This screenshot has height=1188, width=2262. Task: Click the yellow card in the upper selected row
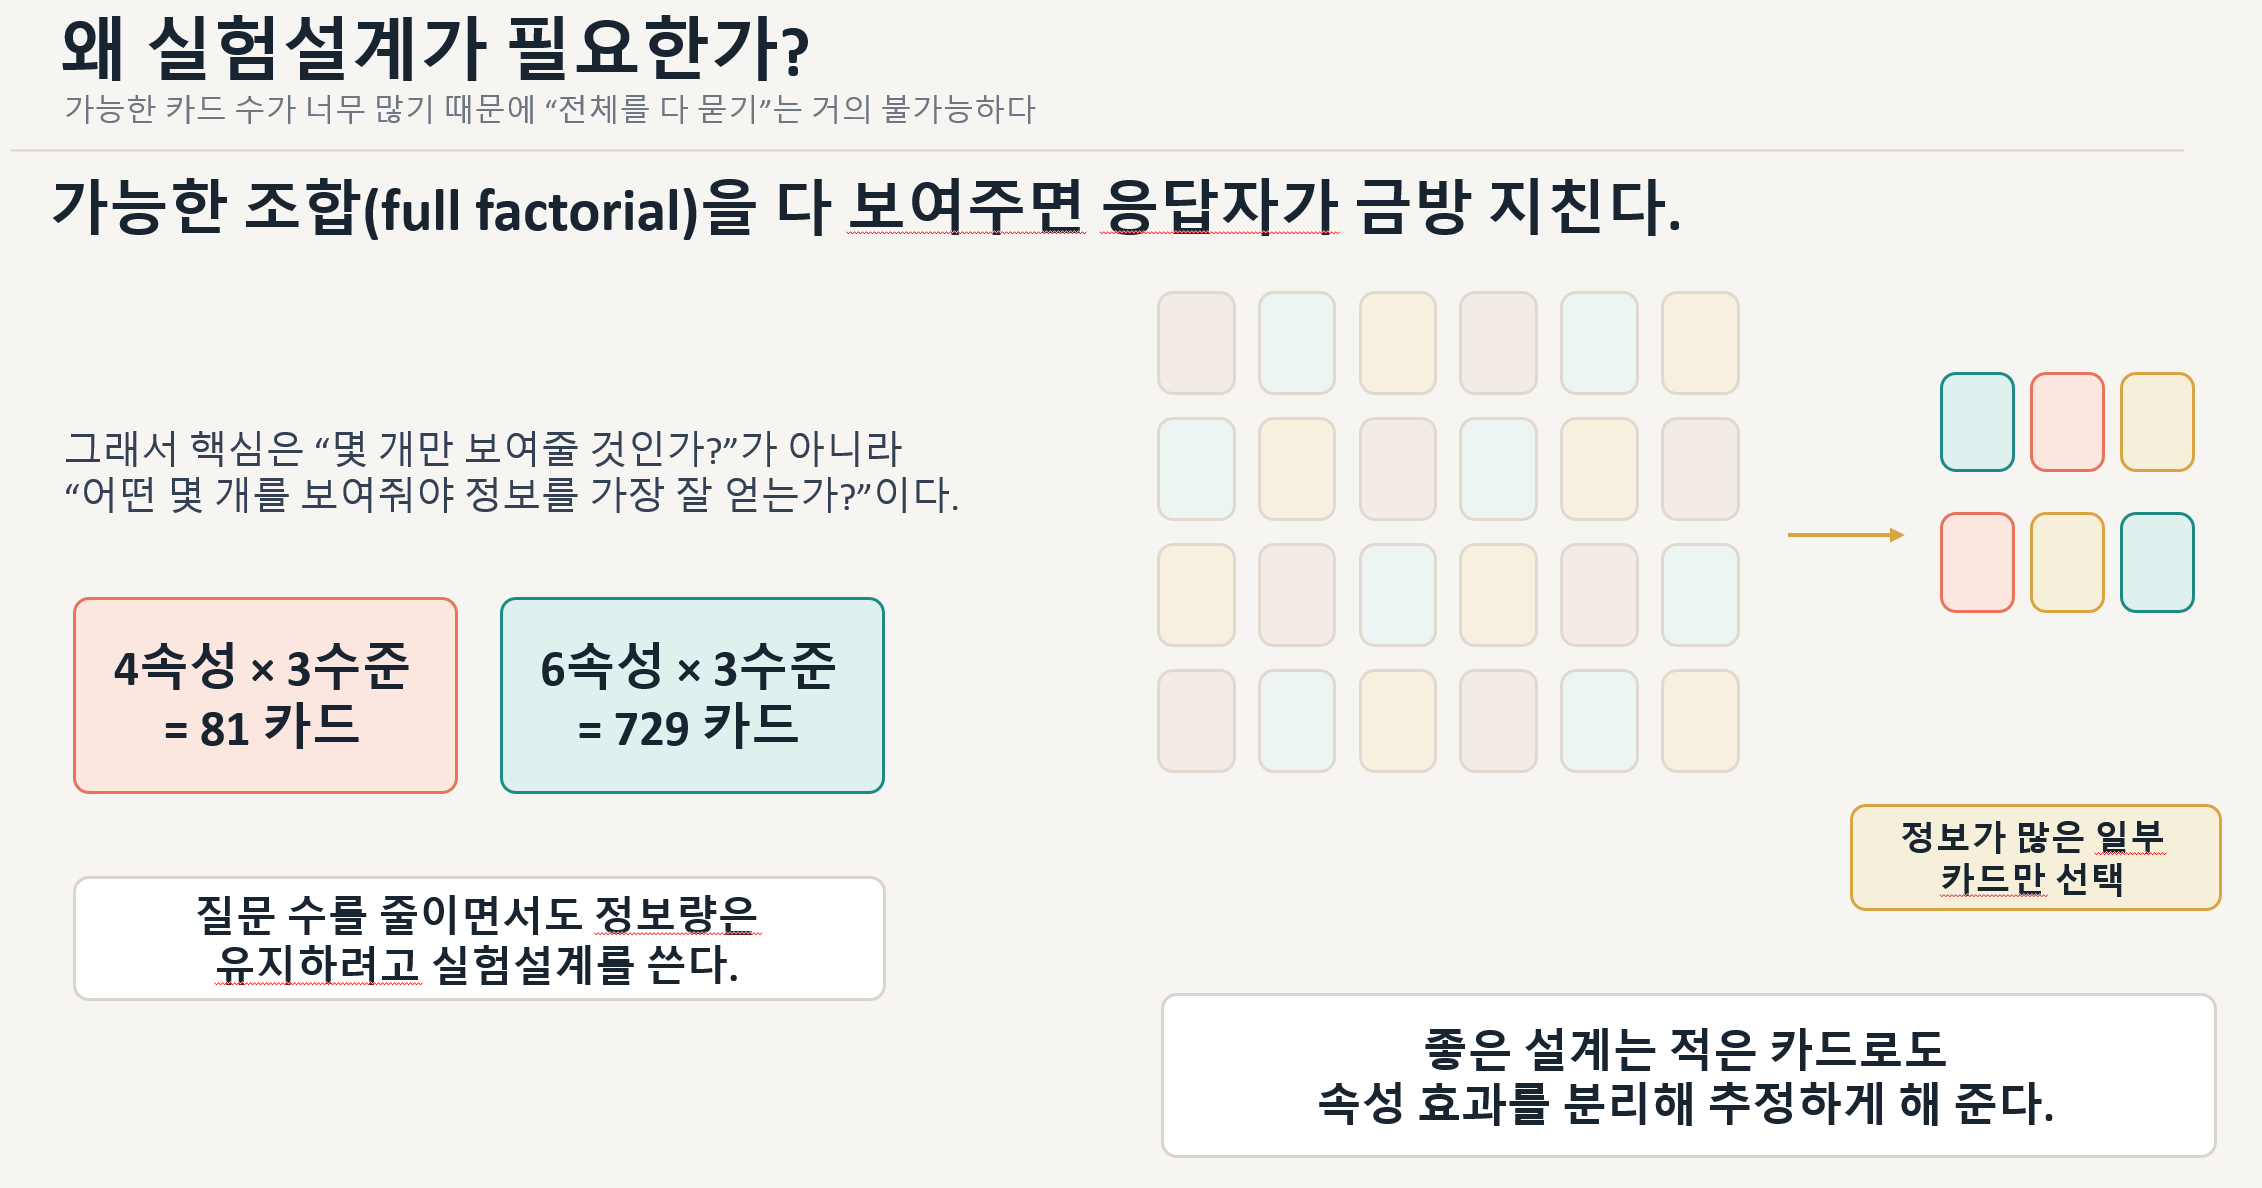pyautogui.click(x=2157, y=422)
